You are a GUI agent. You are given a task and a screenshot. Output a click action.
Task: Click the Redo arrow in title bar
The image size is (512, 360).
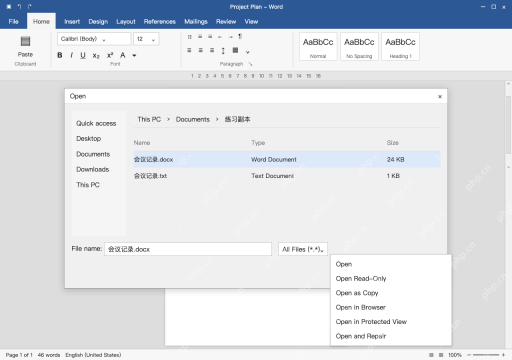tap(30, 7)
